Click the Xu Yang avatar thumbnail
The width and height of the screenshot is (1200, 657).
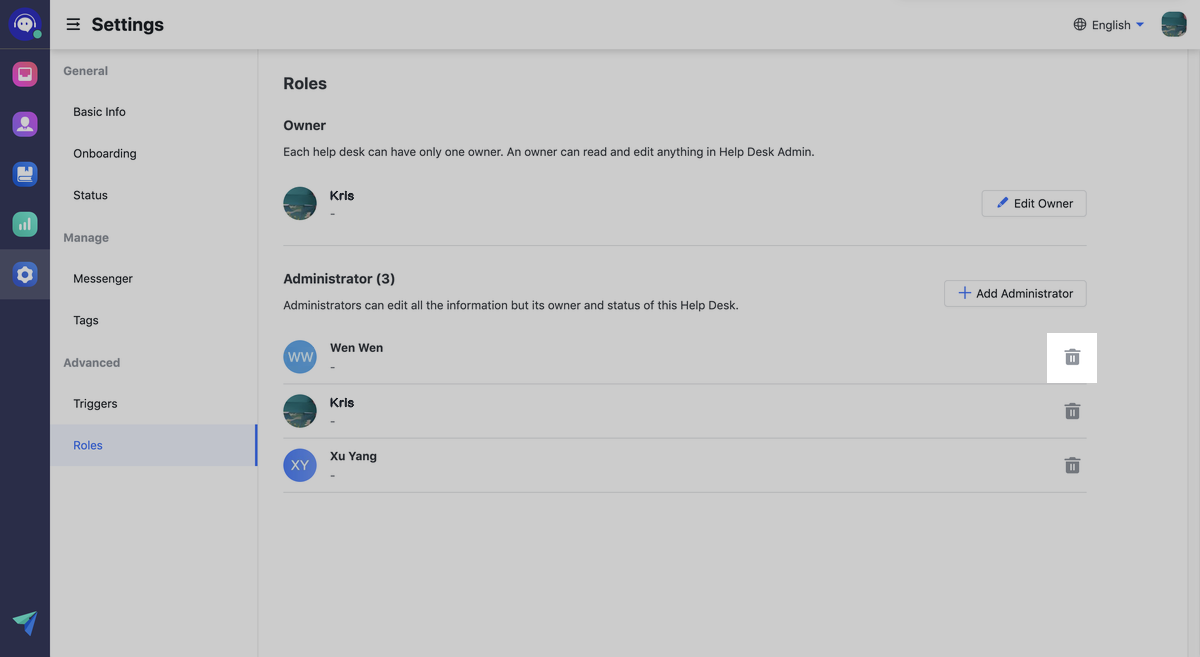click(300, 465)
